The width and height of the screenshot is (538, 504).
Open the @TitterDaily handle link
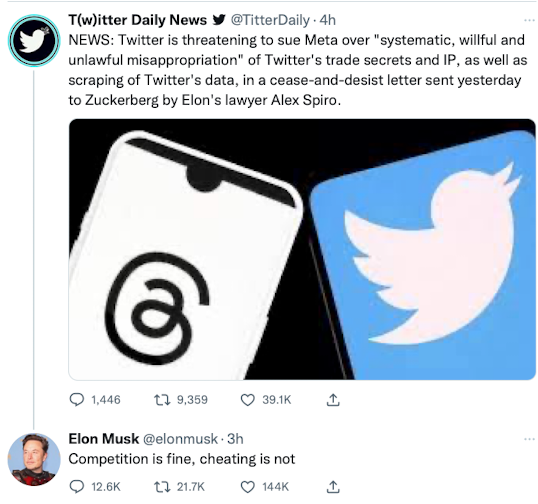[x=270, y=20]
